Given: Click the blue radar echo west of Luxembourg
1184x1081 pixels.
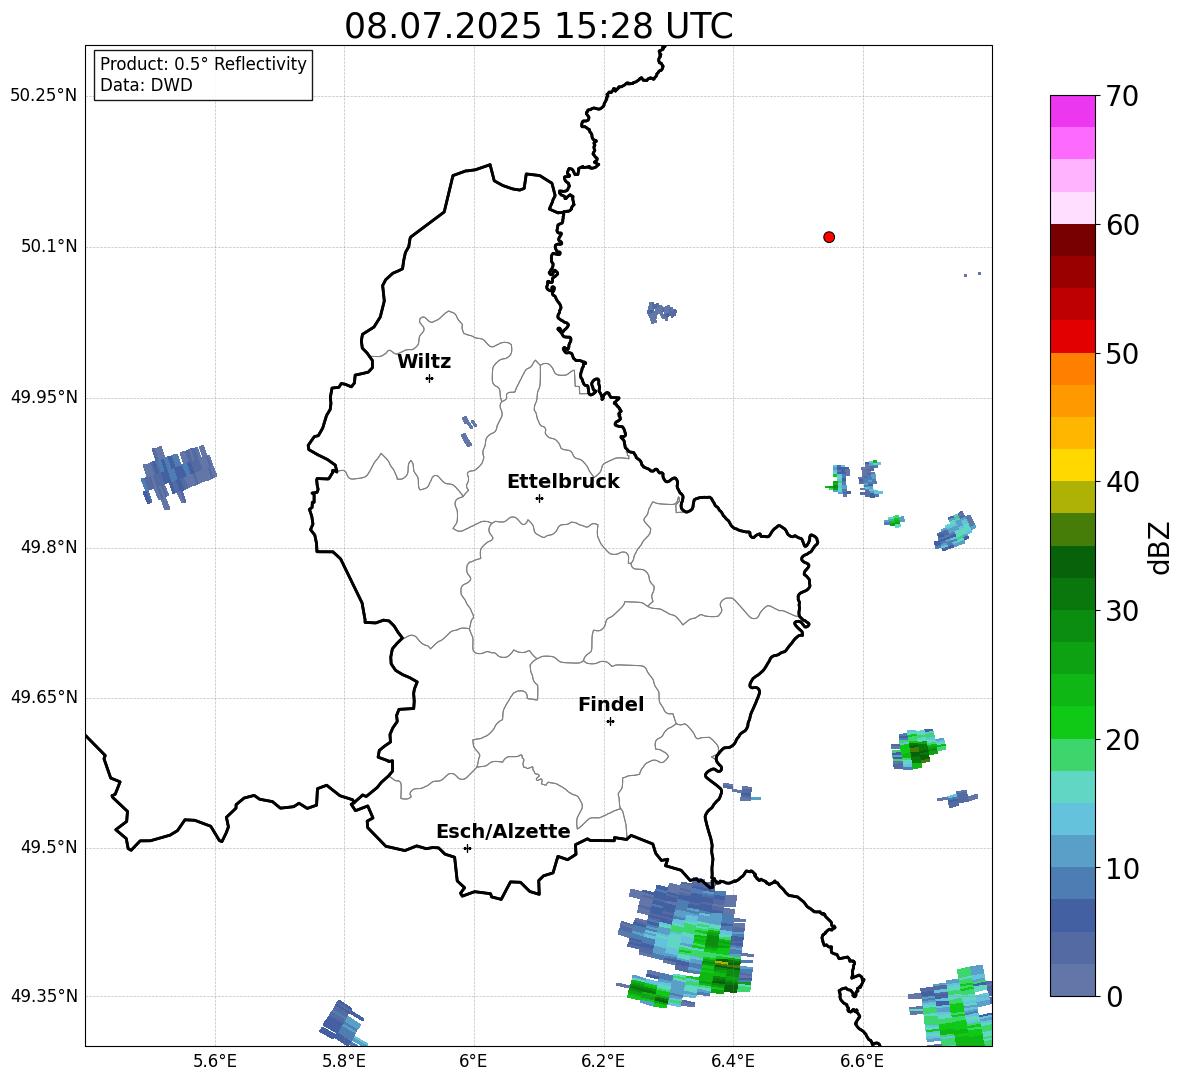Looking at the screenshot, I should tap(178, 476).
